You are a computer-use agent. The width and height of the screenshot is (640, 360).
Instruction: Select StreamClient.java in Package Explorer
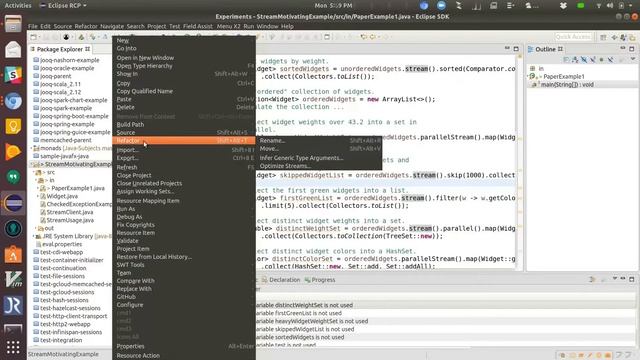click(70, 212)
